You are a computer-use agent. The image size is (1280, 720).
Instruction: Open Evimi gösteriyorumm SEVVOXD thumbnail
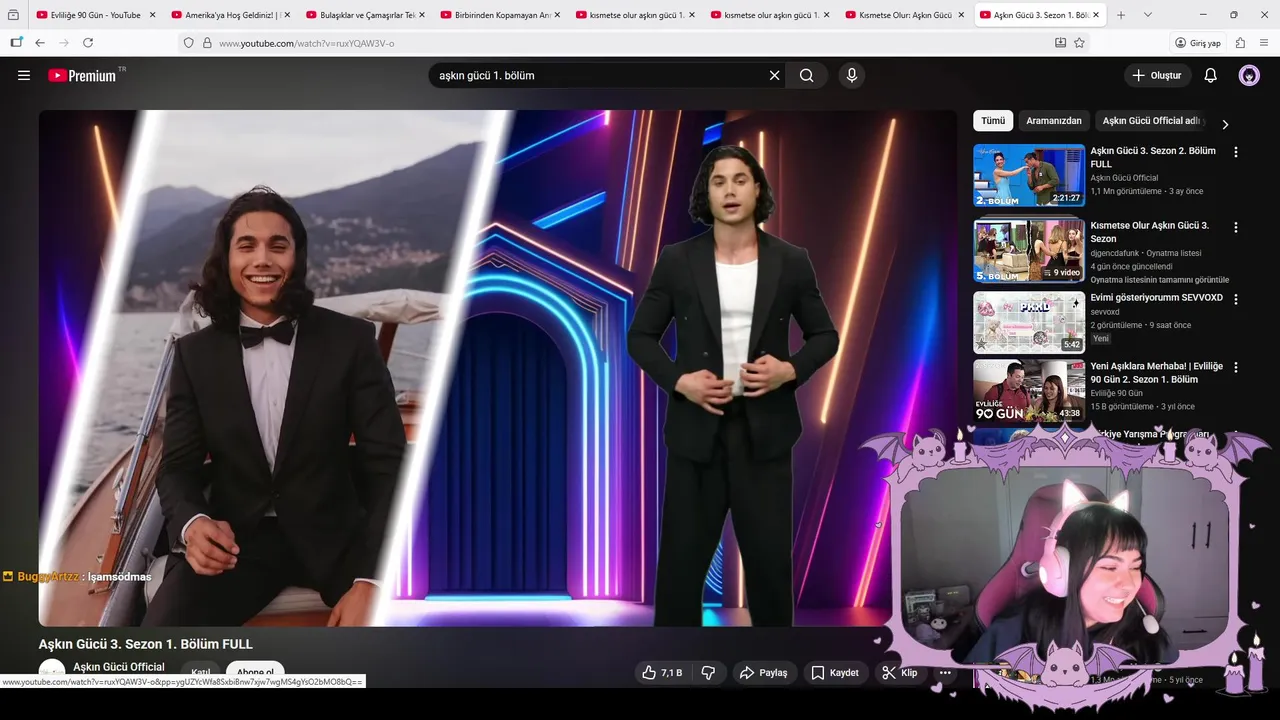click(1029, 322)
